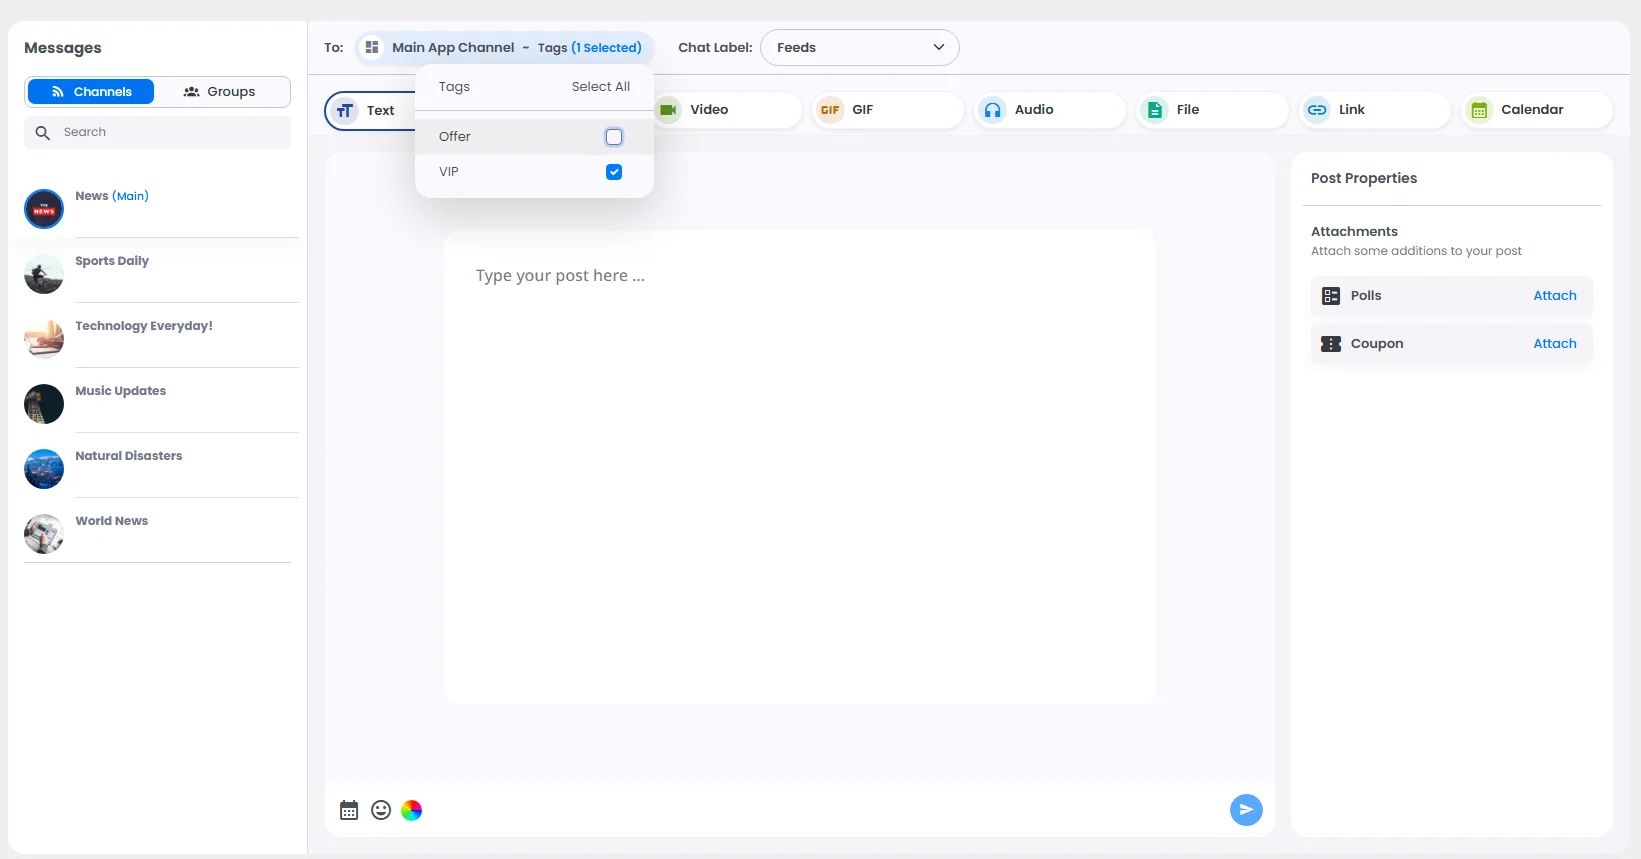Open the Chat Label Feeds dropdown
The image size is (1641, 859).
point(860,47)
